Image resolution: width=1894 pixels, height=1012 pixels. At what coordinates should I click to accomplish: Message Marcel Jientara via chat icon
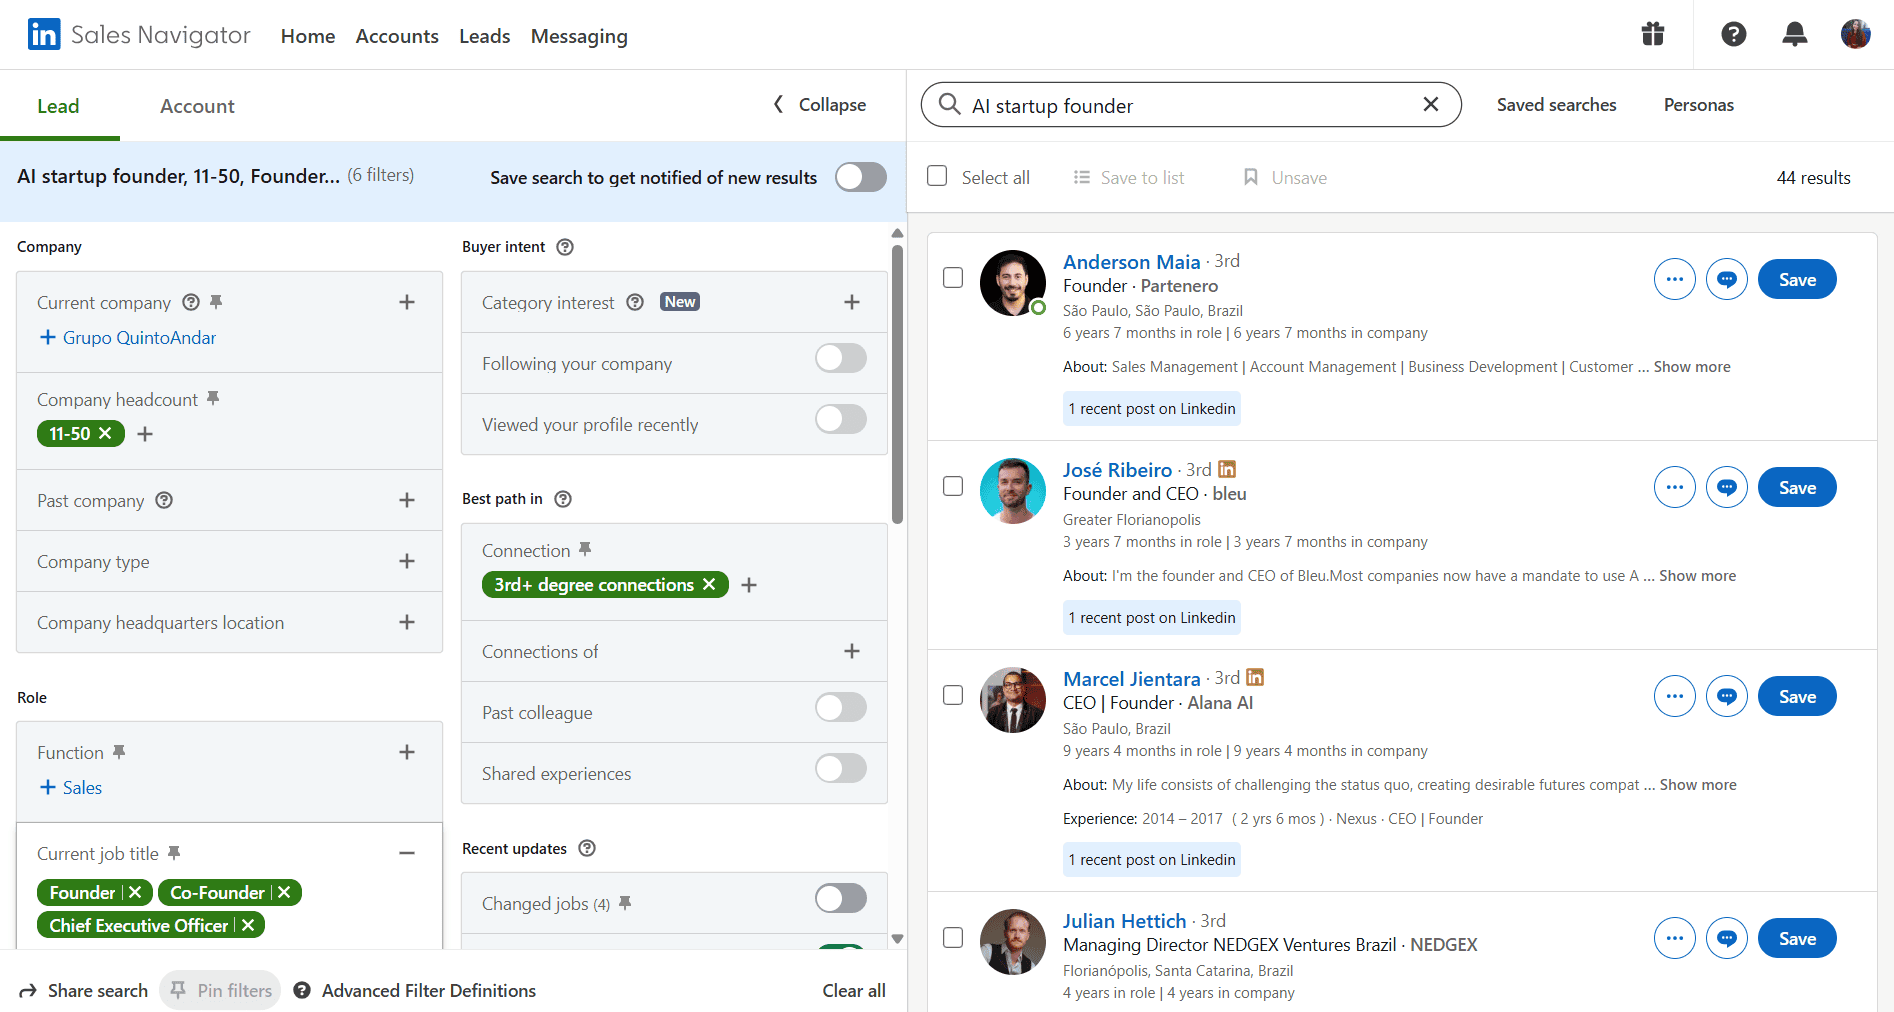point(1727,696)
